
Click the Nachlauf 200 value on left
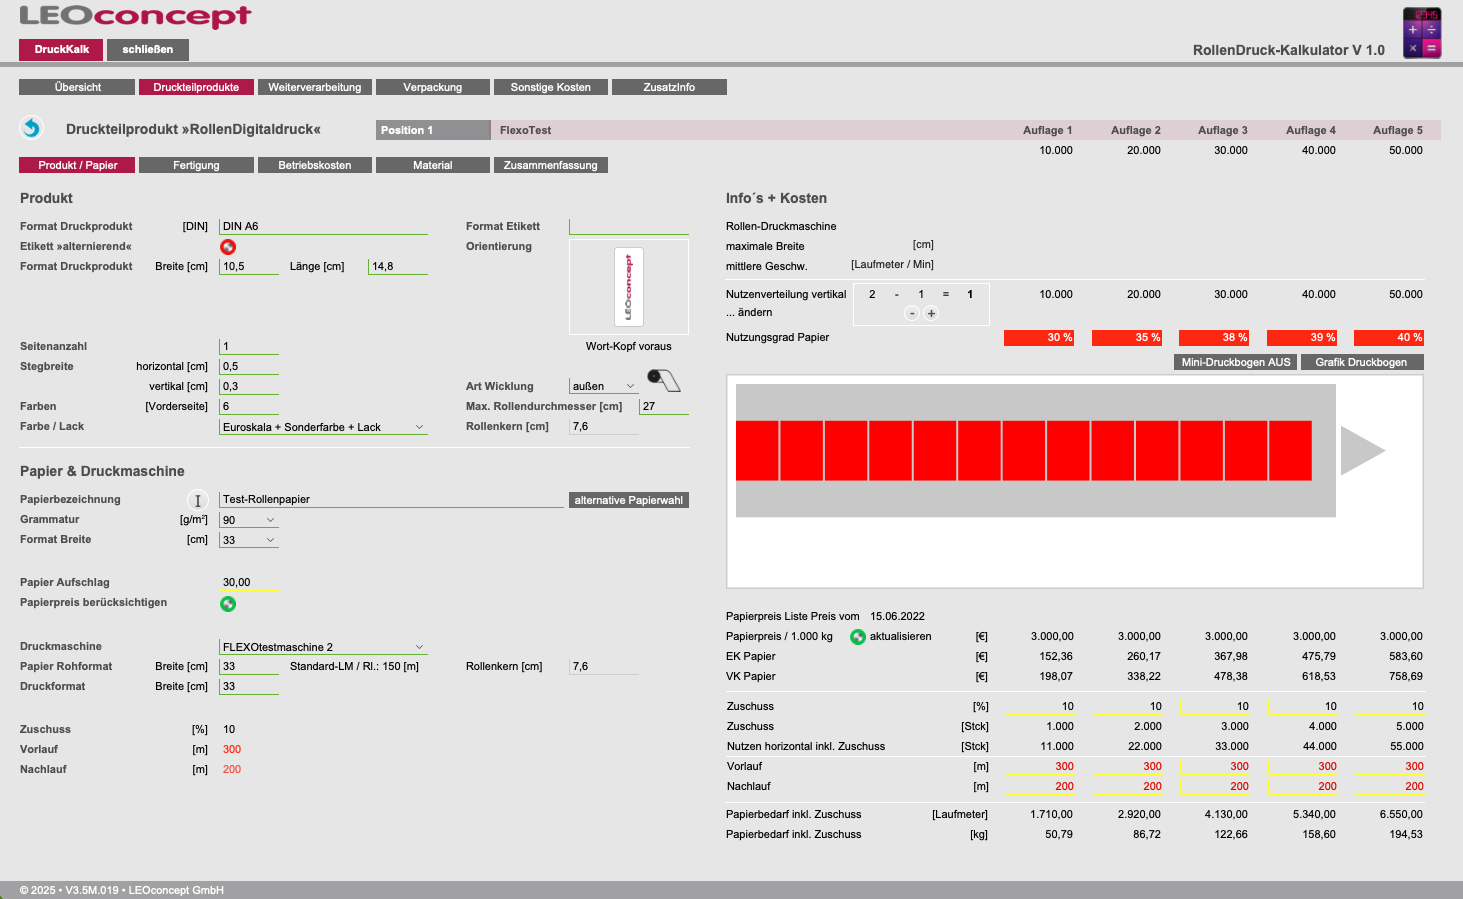[x=232, y=769]
